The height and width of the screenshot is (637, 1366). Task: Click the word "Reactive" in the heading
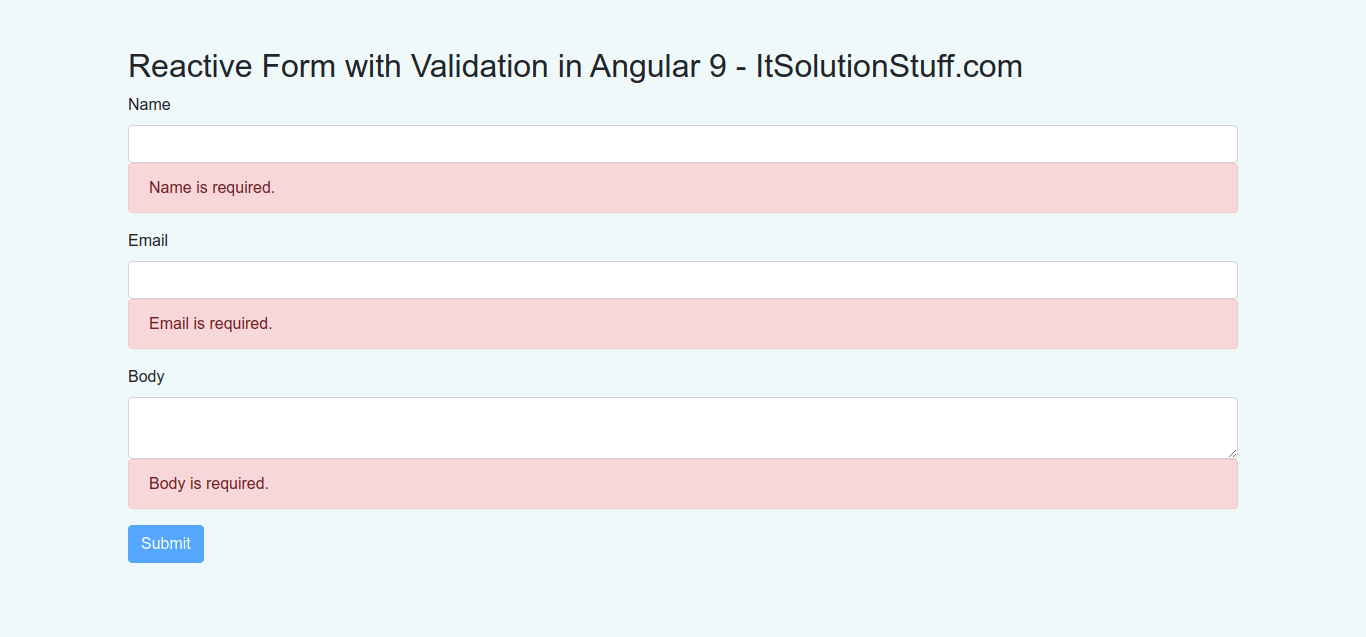191,67
